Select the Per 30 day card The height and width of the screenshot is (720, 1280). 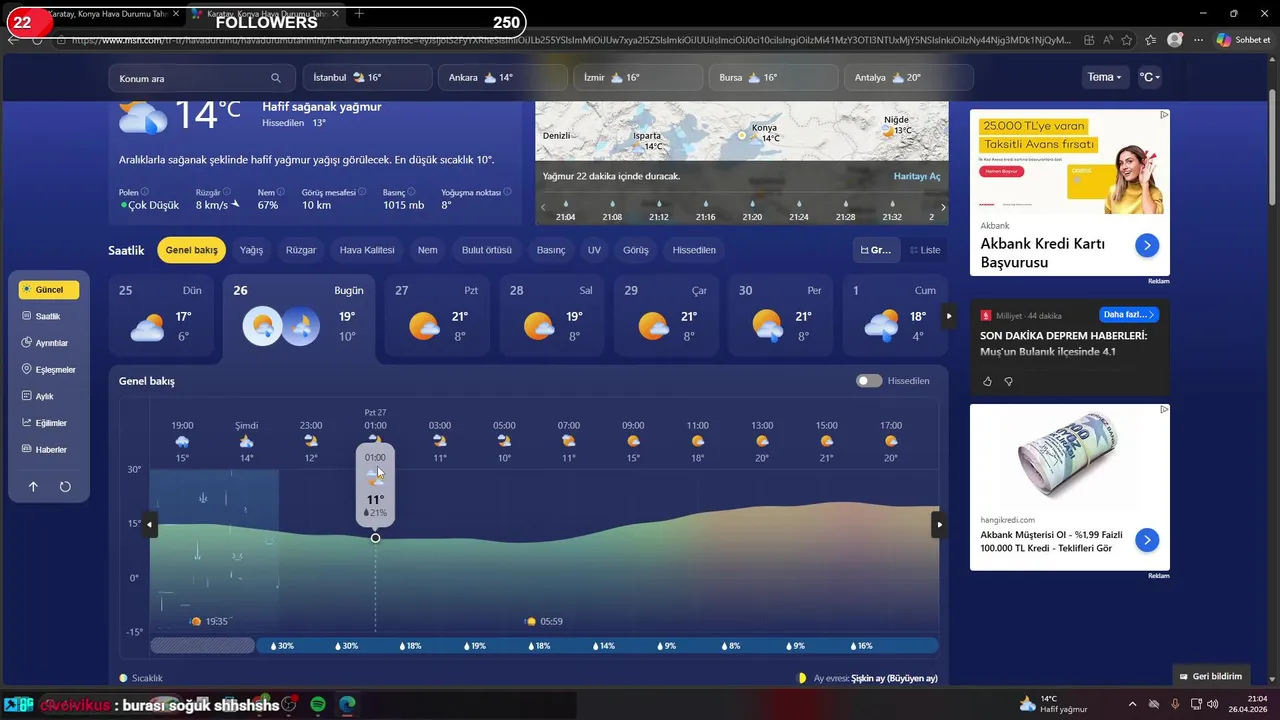coord(781,315)
